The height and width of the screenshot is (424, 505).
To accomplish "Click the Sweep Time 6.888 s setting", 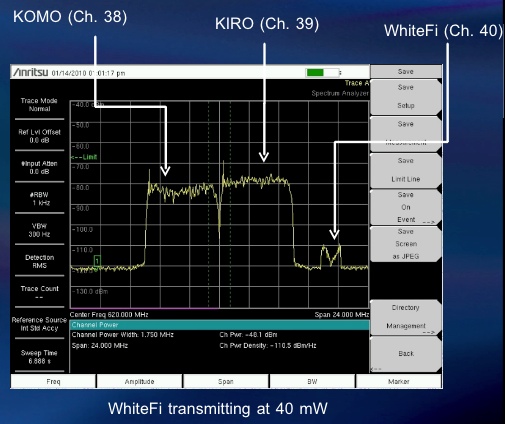I will tap(39, 357).
